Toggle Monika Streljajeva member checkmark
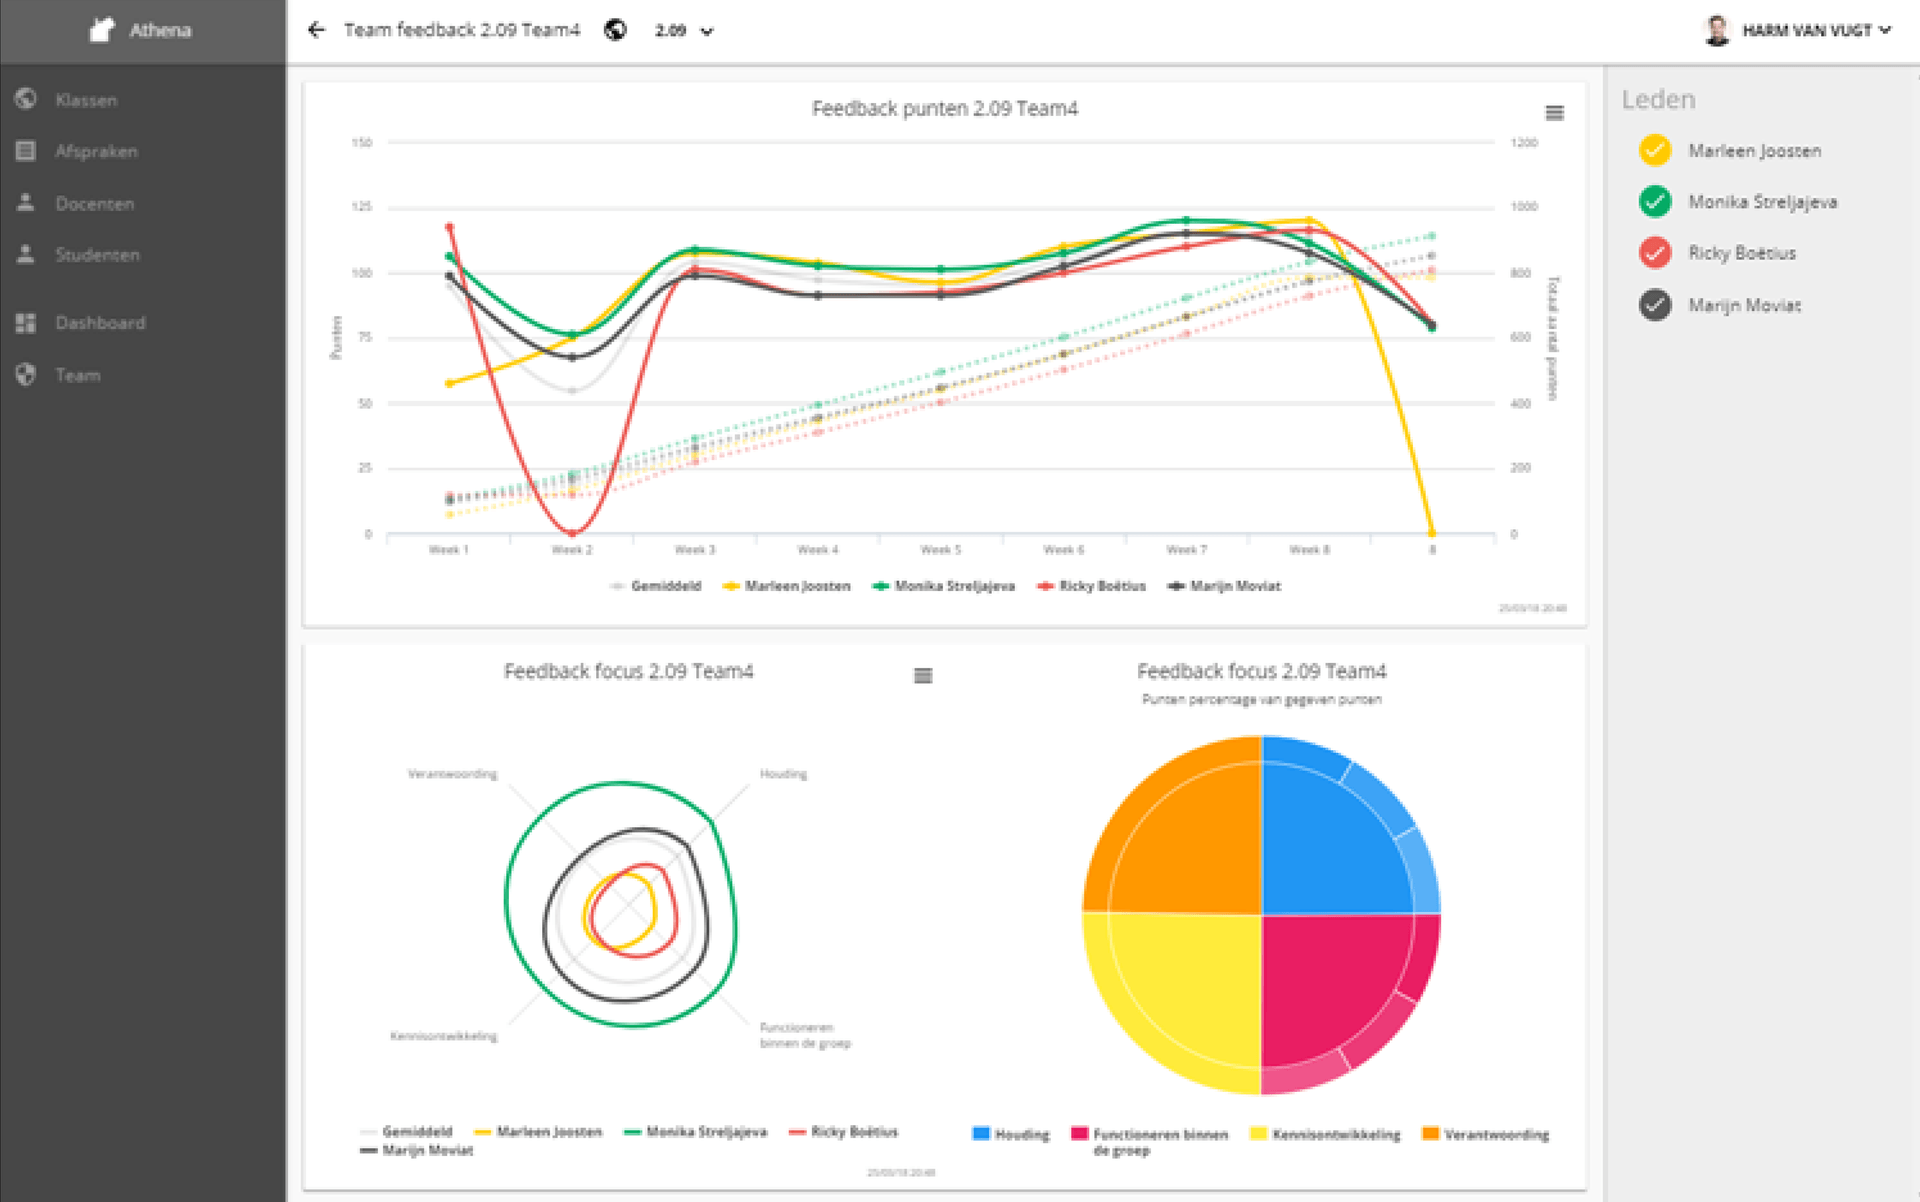Viewport: 1920px width, 1202px height. pyautogui.click(x=1655, y=201)
